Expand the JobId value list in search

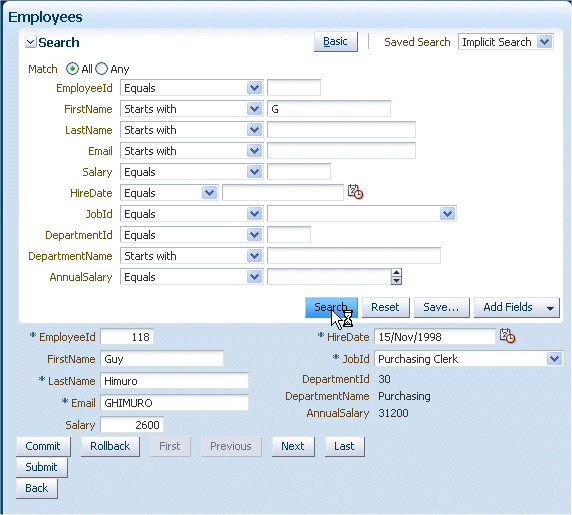click(x=448, y=214)
